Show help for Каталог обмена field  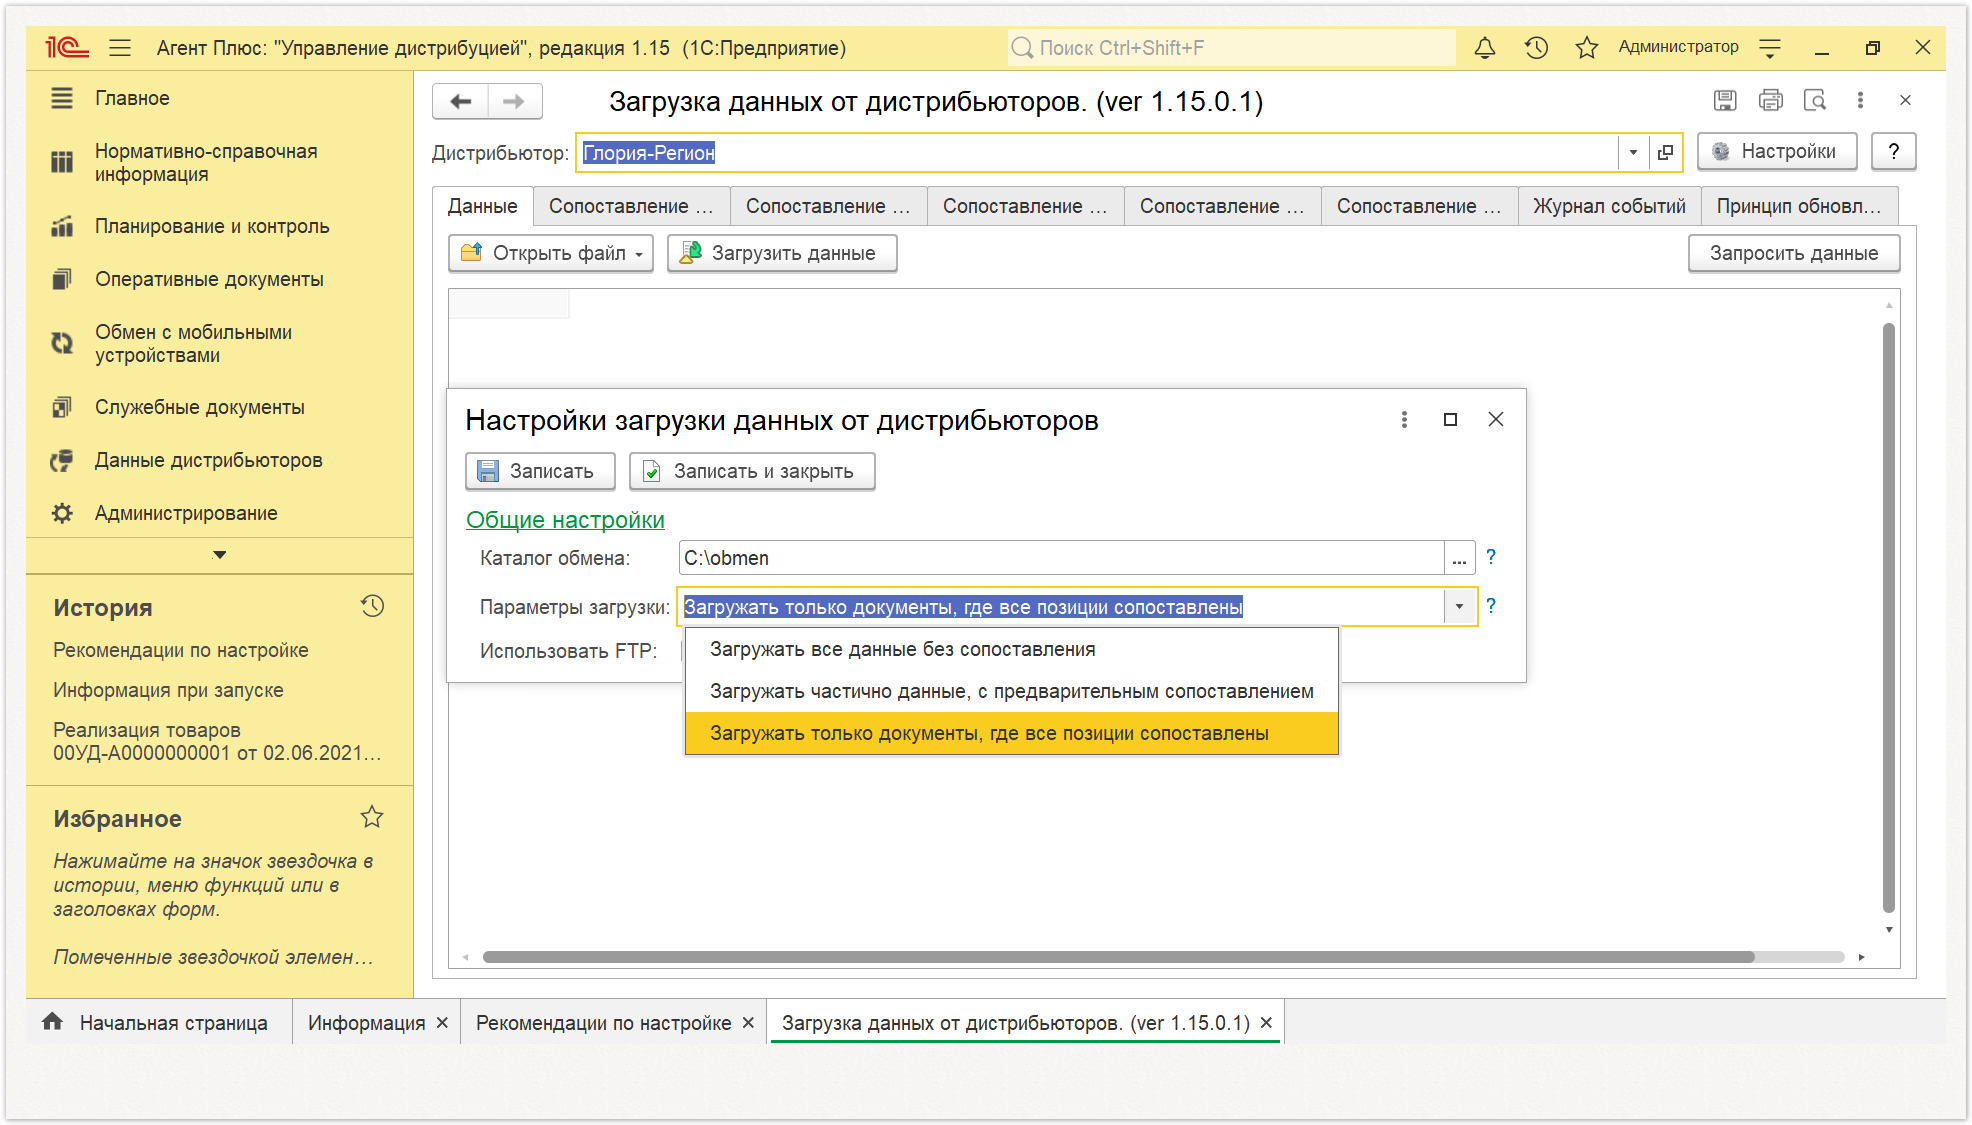pos(1491,556)
